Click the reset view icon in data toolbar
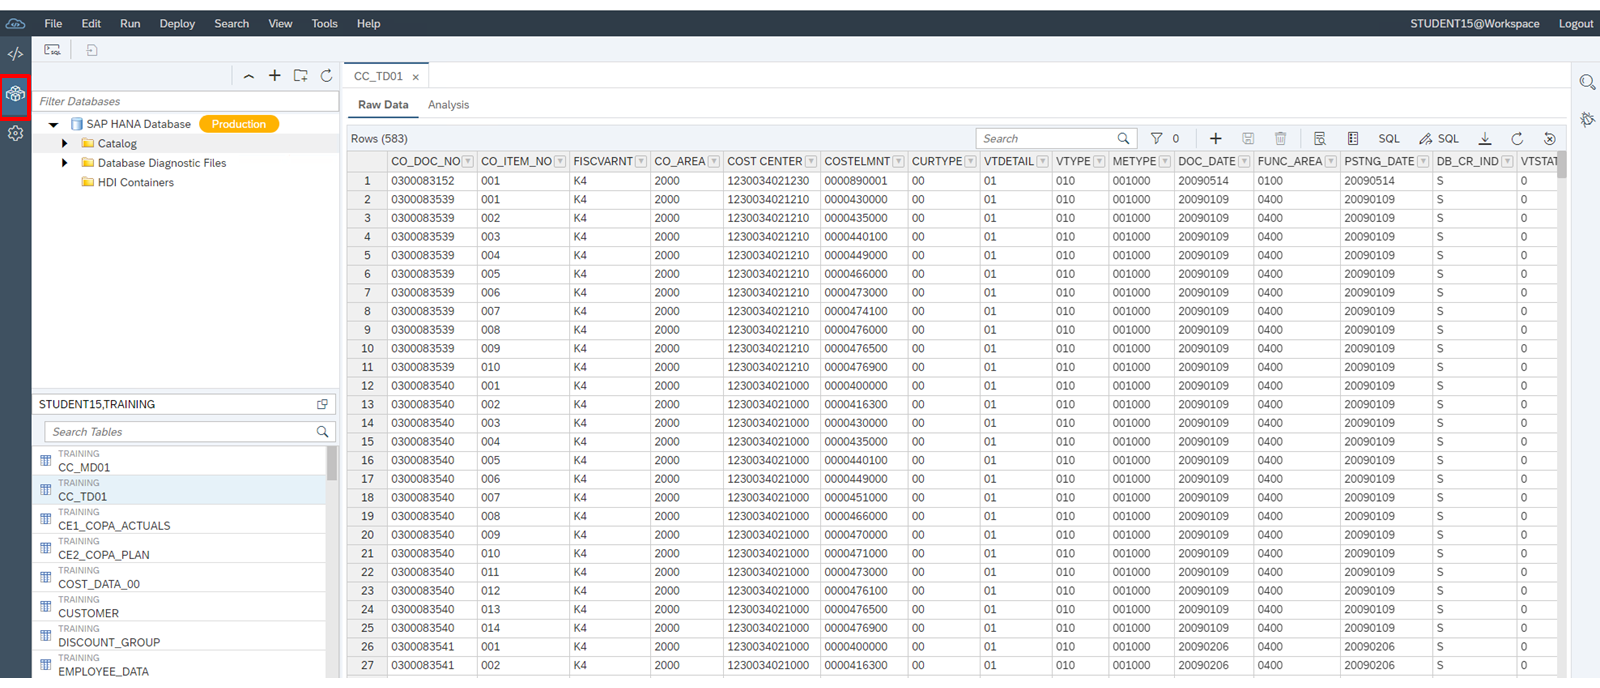Screen dimensions: 1600x688 tap(1549, 139)
